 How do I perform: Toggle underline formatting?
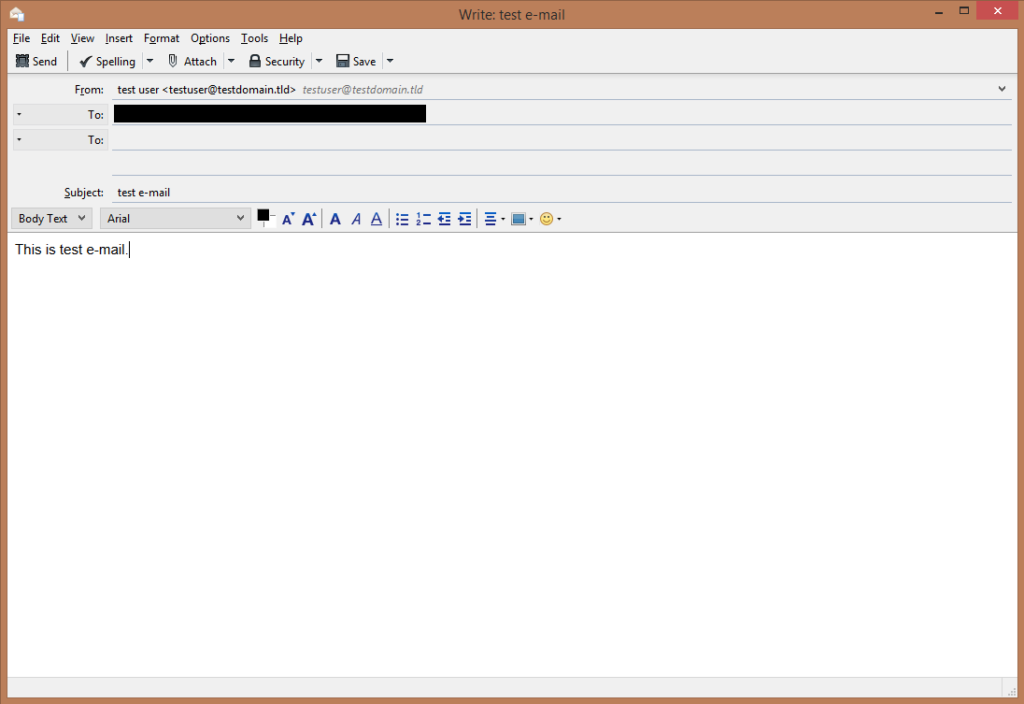375,218
